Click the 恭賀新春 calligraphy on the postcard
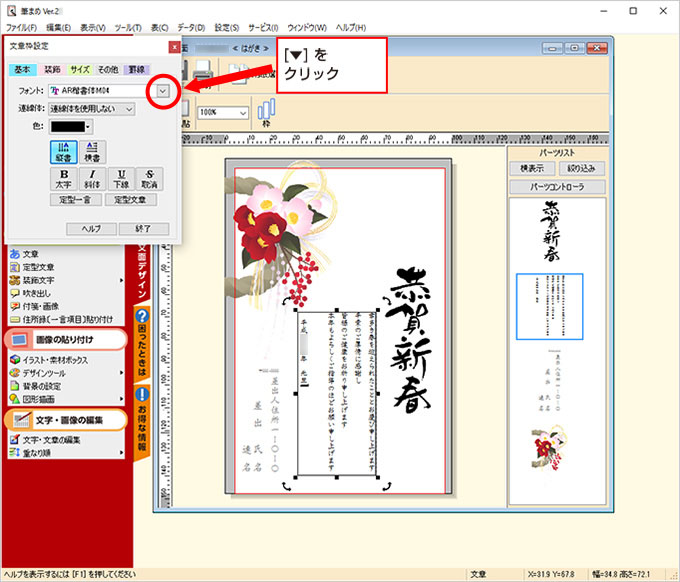This screenshot has height=582, width=680. point(410,340)
